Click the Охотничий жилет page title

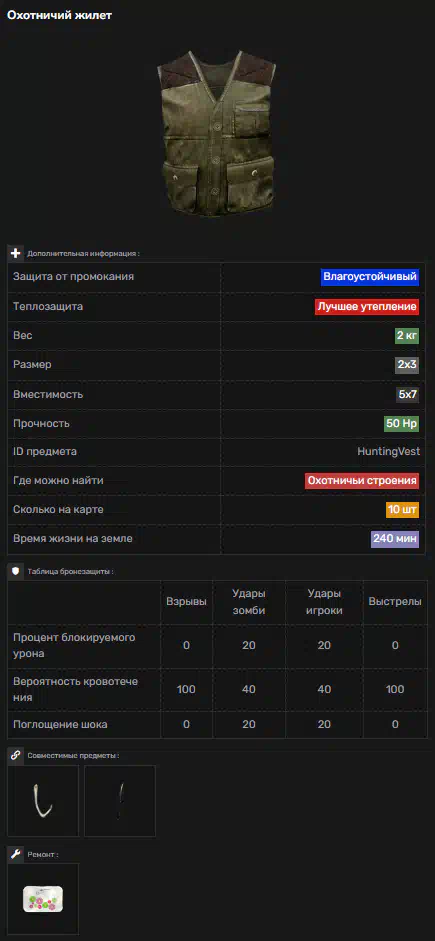59,16
